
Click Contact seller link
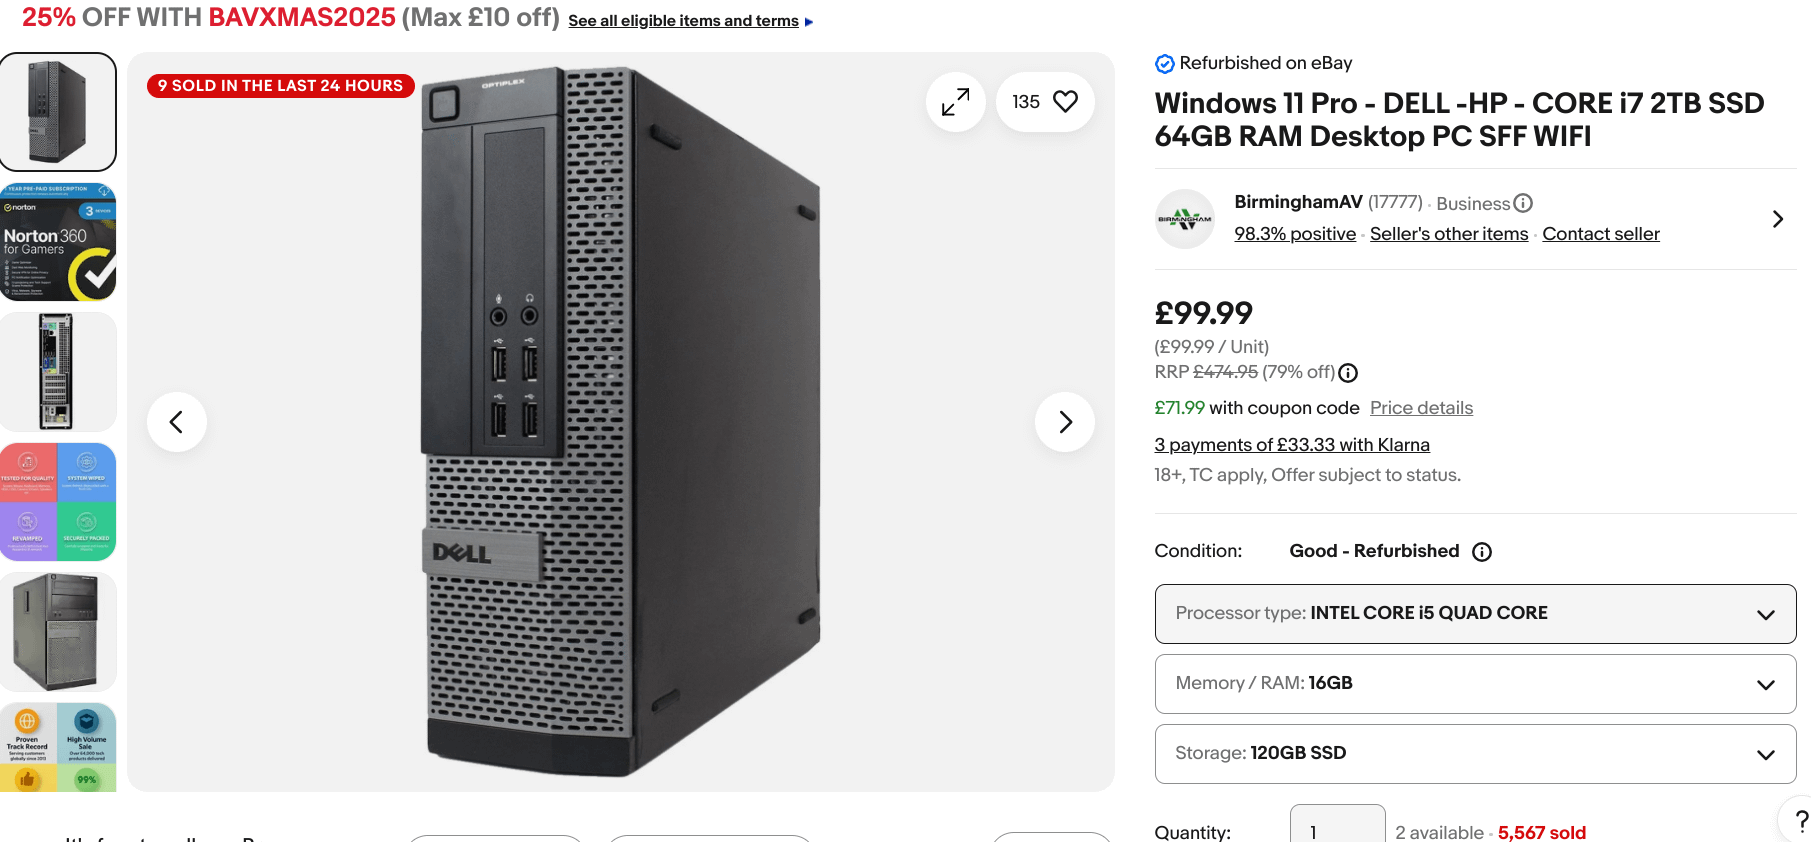(1601, 234)
